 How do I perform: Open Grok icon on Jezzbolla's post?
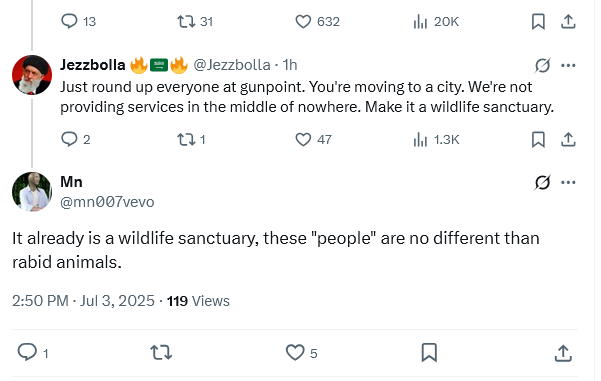pyautogui.click(x=542, y=66)
